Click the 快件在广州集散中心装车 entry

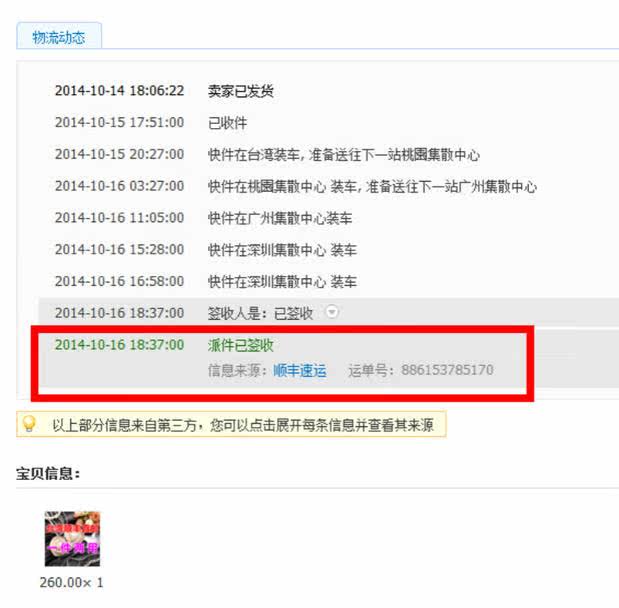[280, 218]
